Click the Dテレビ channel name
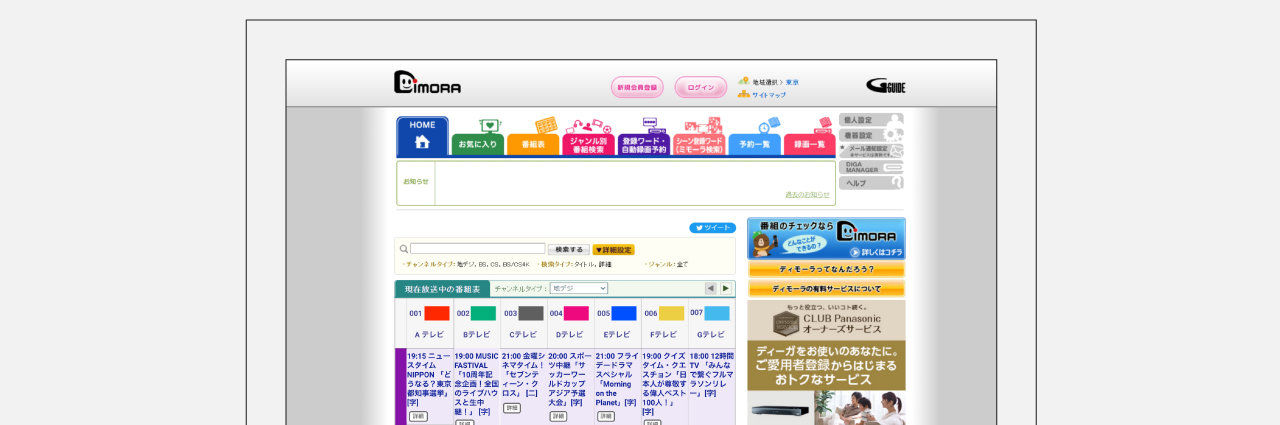 (x=571, y=335)
